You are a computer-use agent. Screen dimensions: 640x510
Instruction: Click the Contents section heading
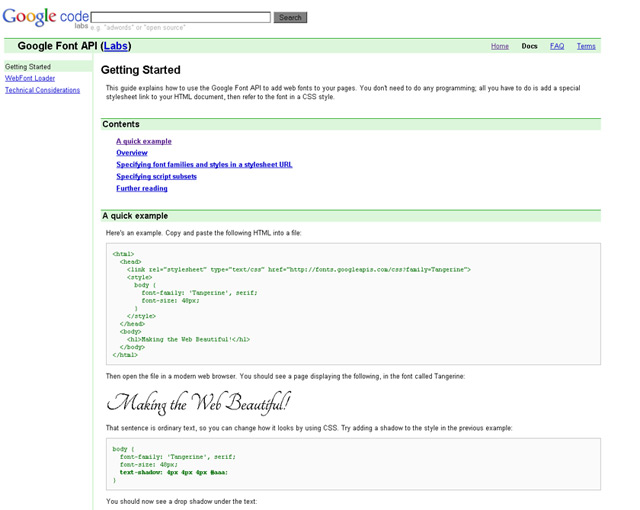pyautogui.click(x=122, y=124)
